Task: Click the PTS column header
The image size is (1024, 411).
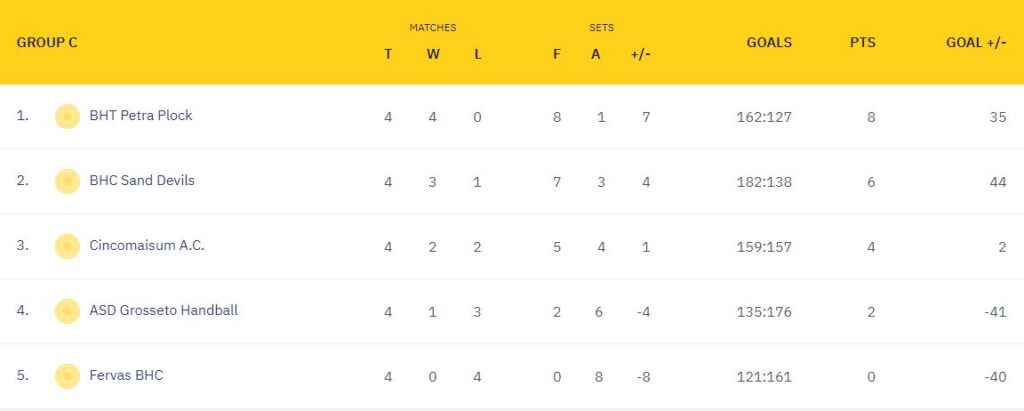Action: pos(863,42)
